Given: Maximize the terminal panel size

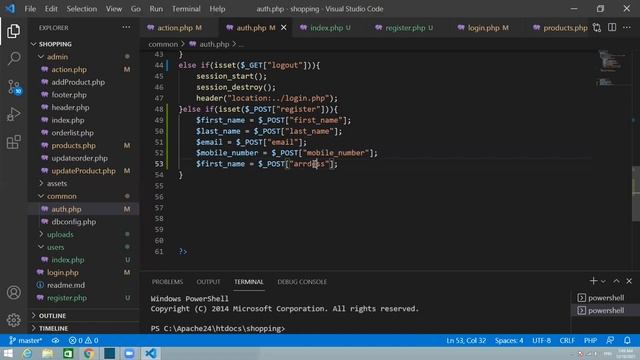Looking at the screenshot, I should click(616, 281).
